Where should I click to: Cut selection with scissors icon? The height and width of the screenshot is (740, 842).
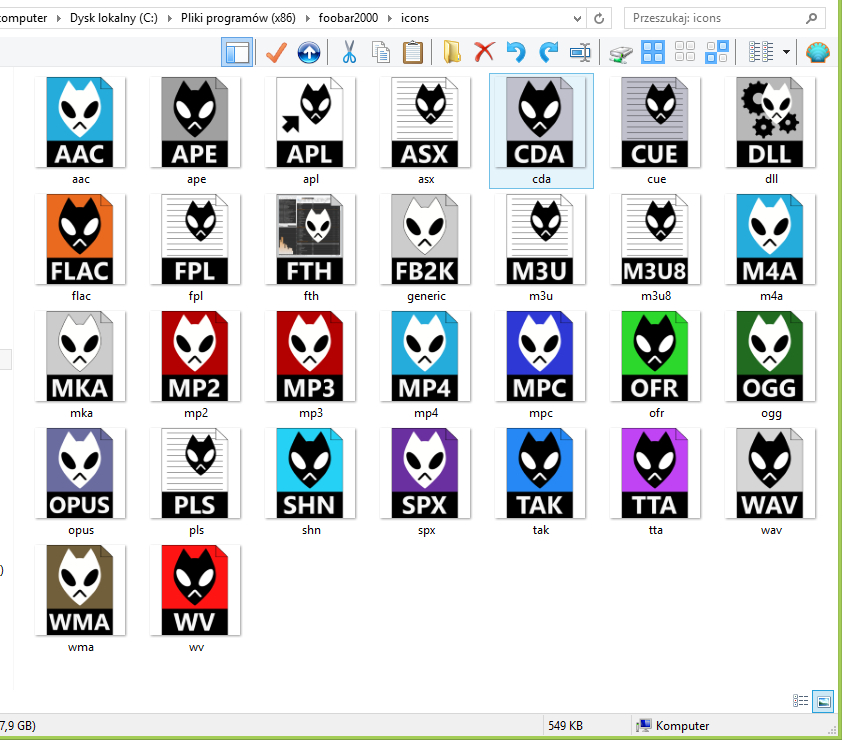[x=349, y=53]
